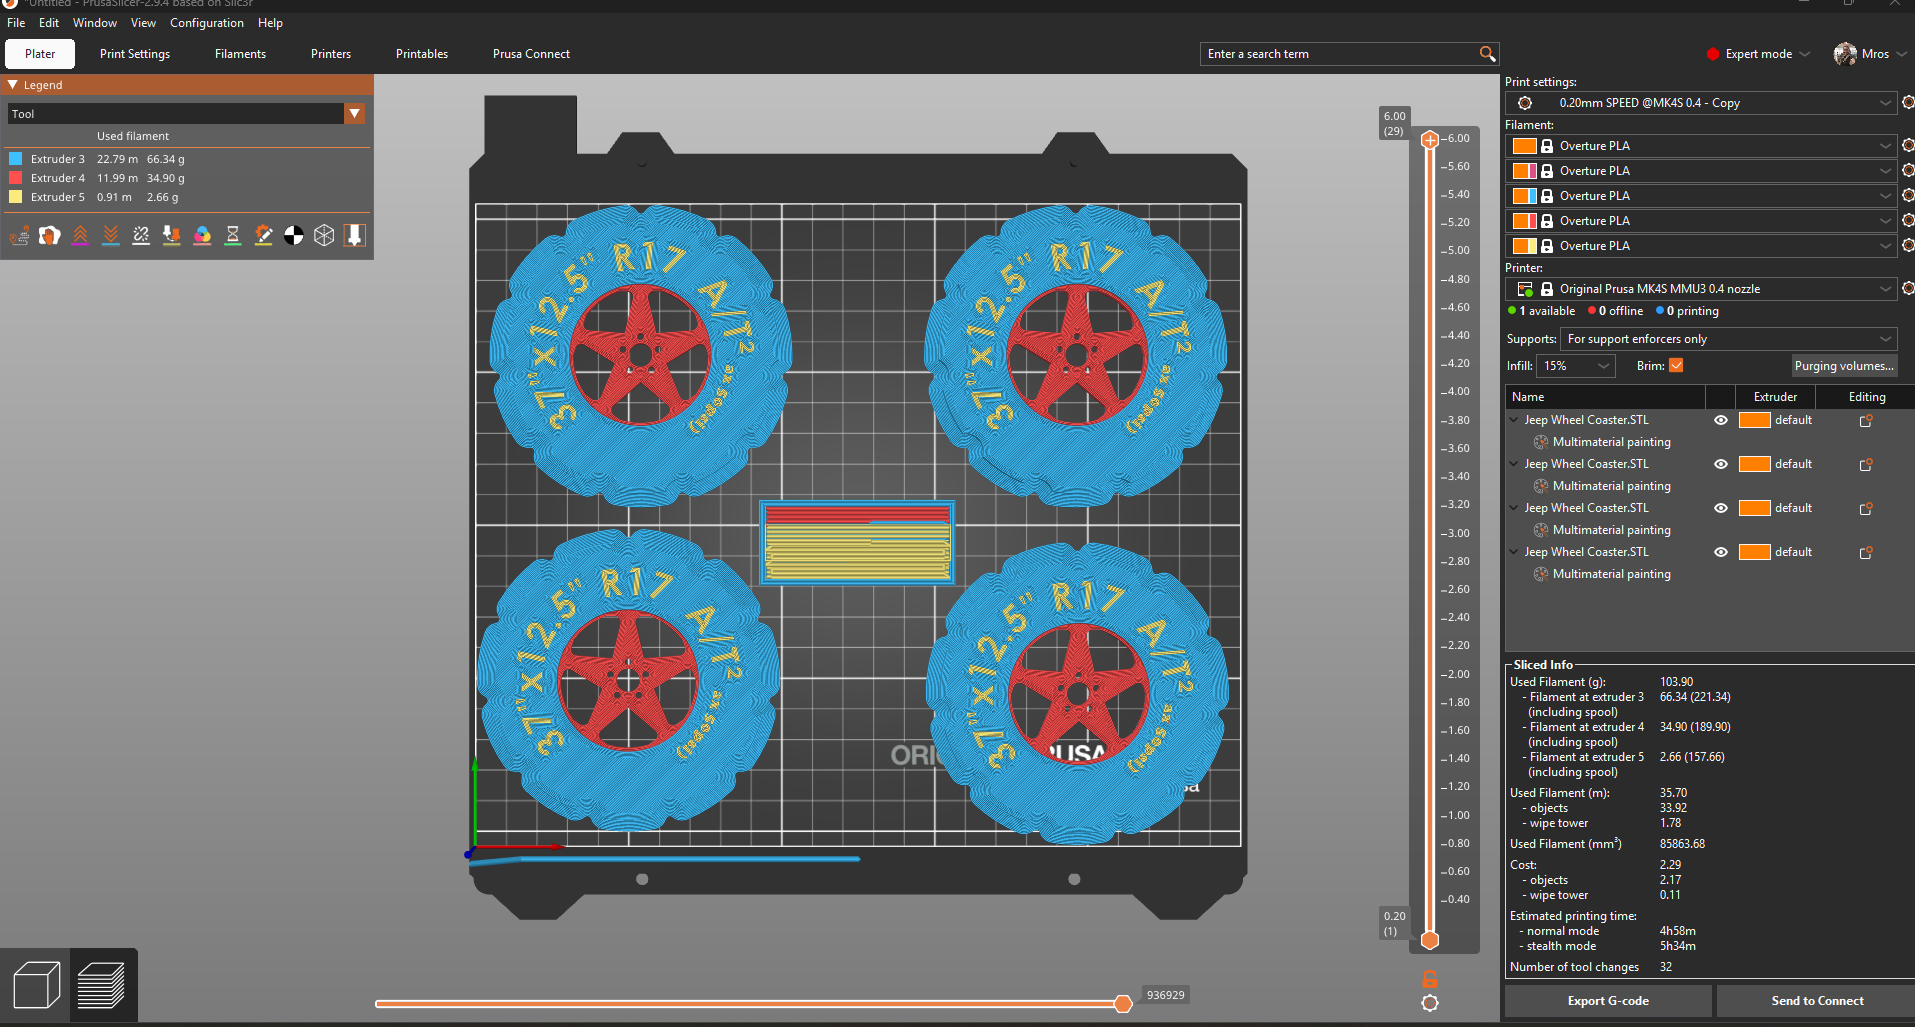The image size is (1915, 1027).
Task: Toggle tool marker down-arrow icon
Action: (x=355, y=235)
